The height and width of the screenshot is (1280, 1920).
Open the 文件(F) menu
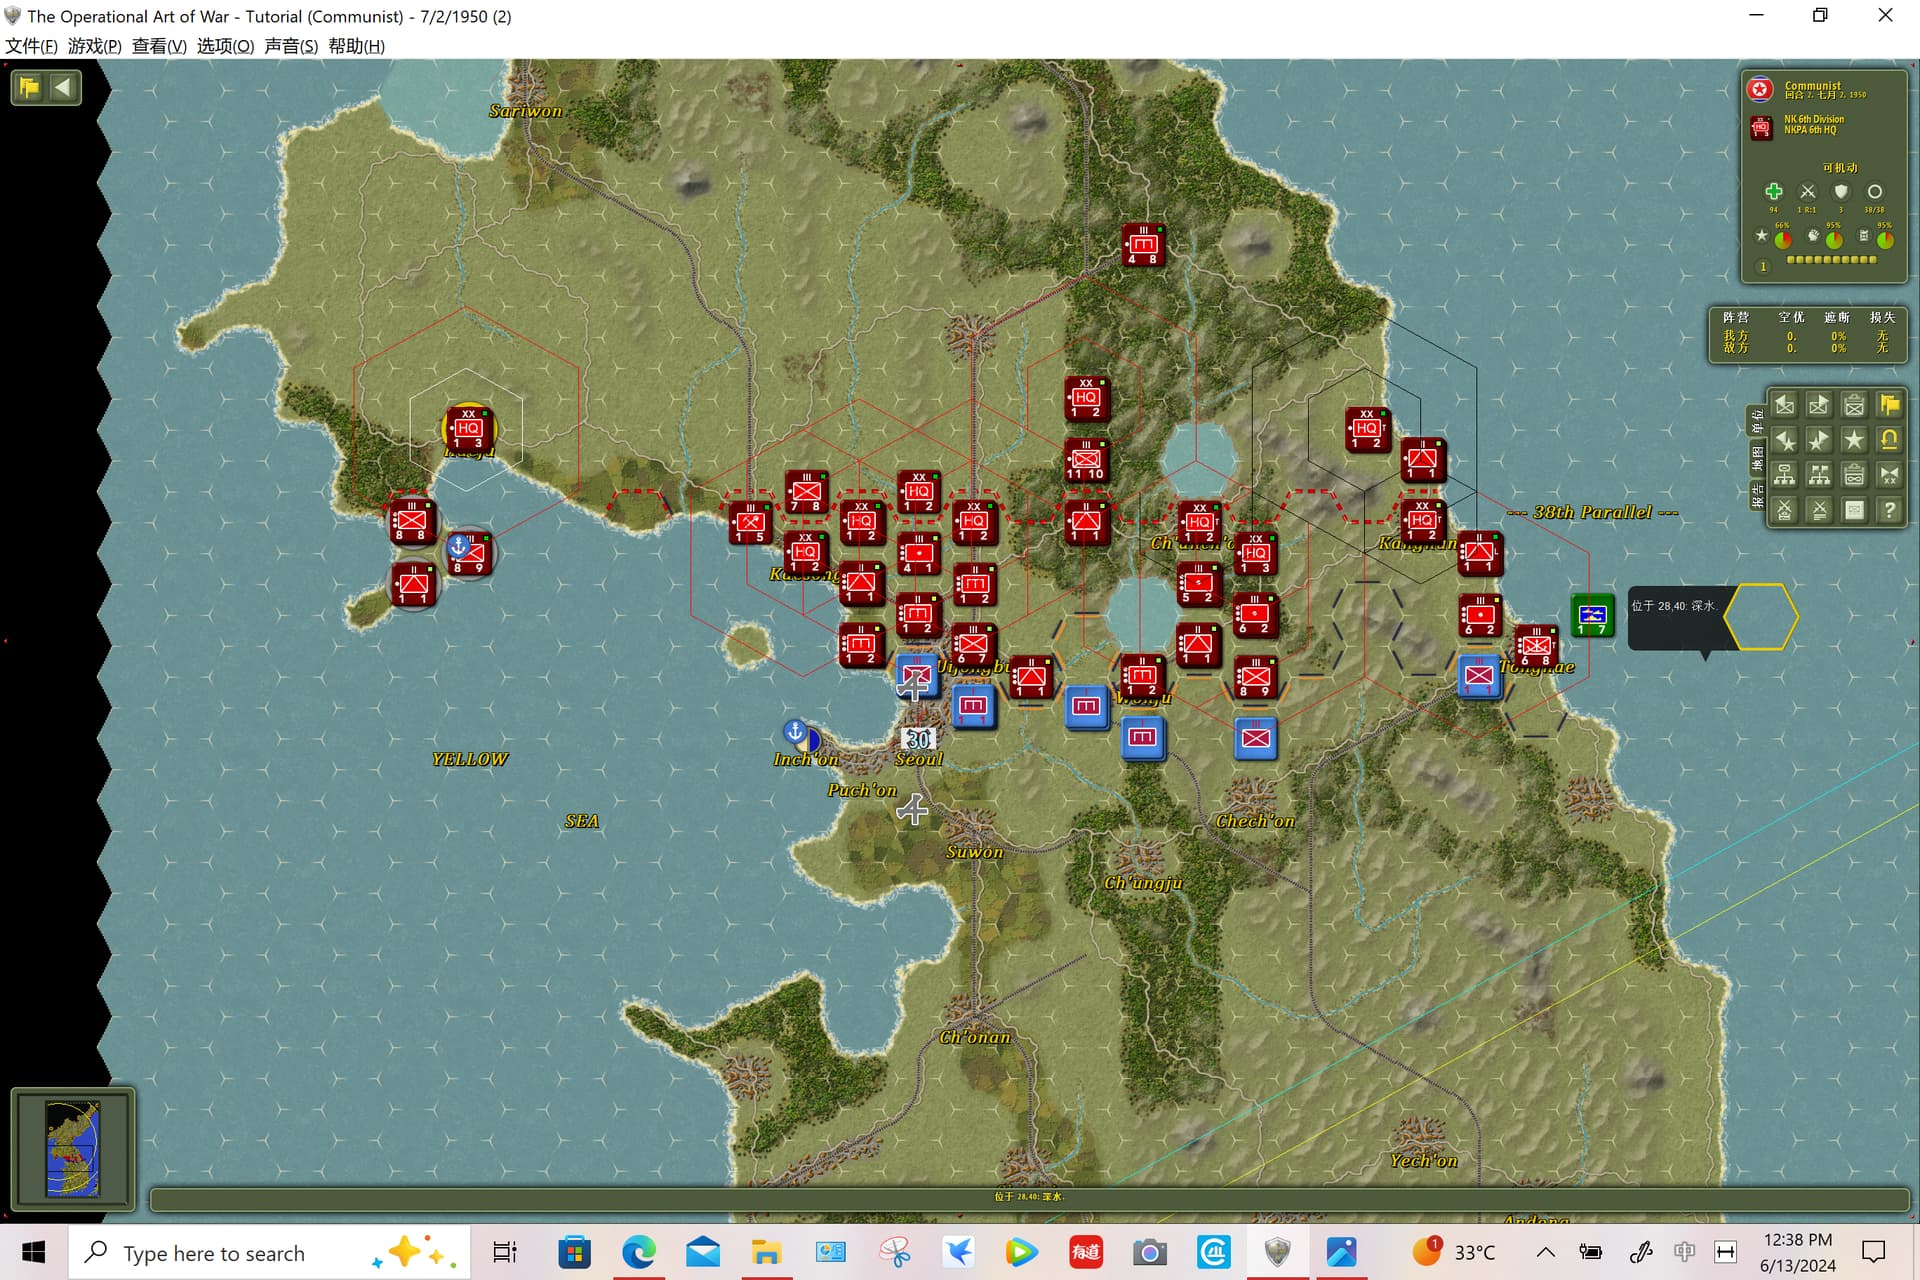click(x=31, y=46)
